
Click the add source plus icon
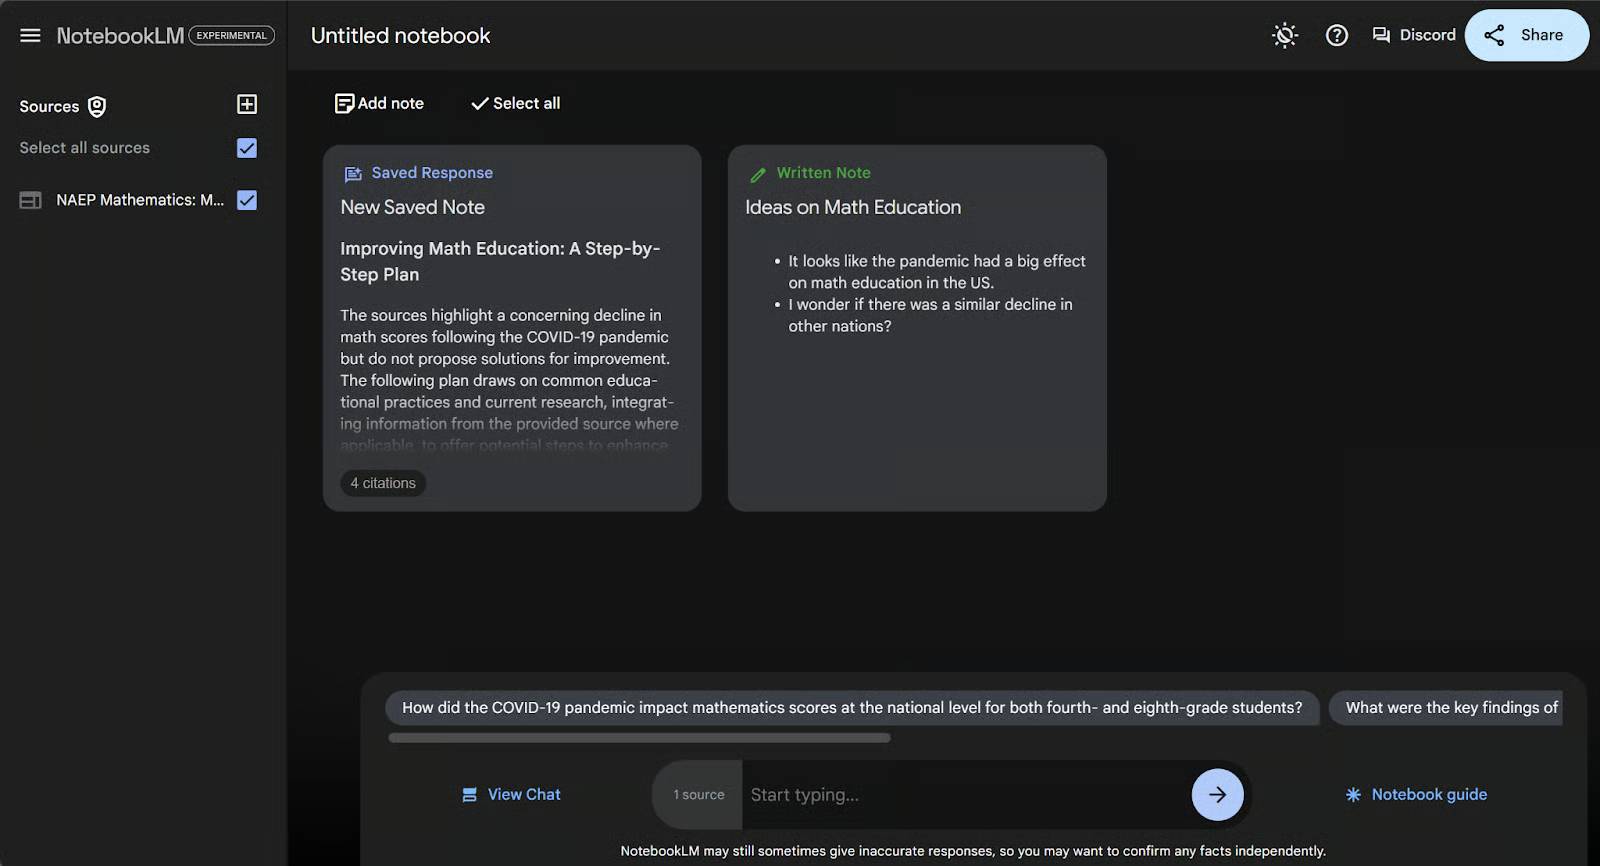click(247, 105)
